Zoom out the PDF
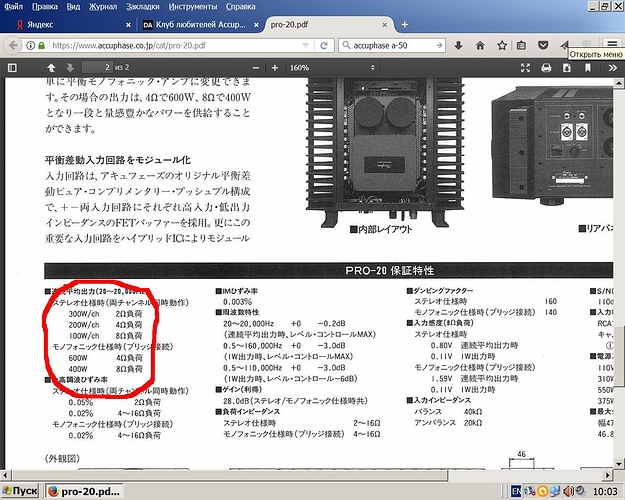Image resolution: width=625 pixels, height=500 pixels. [x=256, y=68]
